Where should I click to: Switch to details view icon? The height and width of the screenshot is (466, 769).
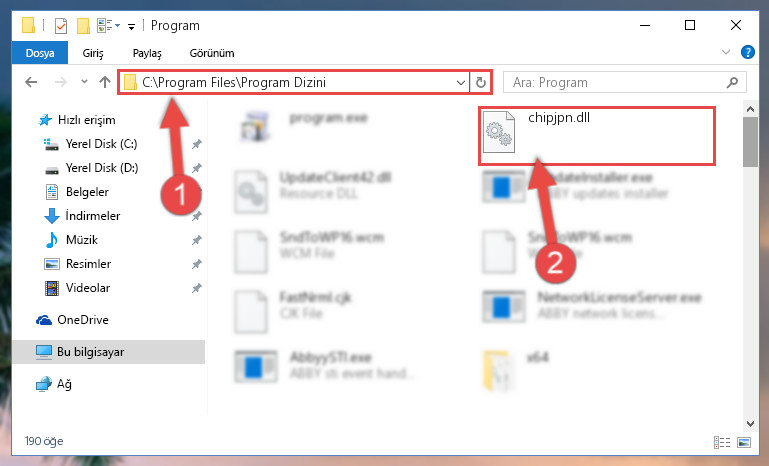722,442
